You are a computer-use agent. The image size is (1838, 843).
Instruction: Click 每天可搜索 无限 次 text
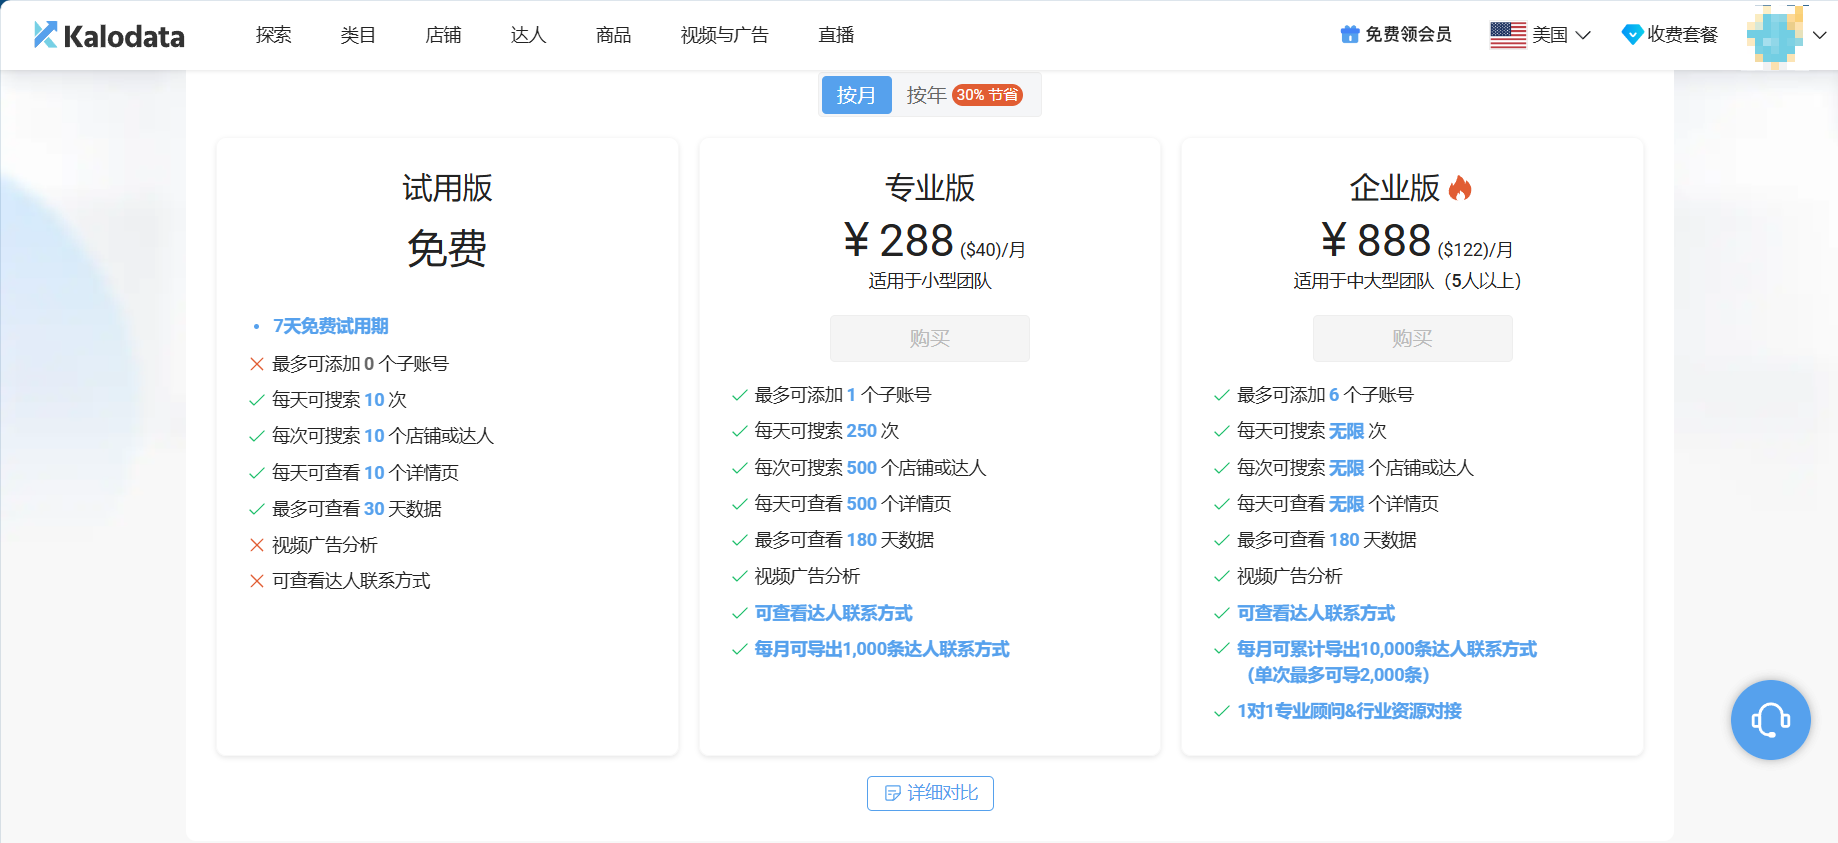[1312, 431]
